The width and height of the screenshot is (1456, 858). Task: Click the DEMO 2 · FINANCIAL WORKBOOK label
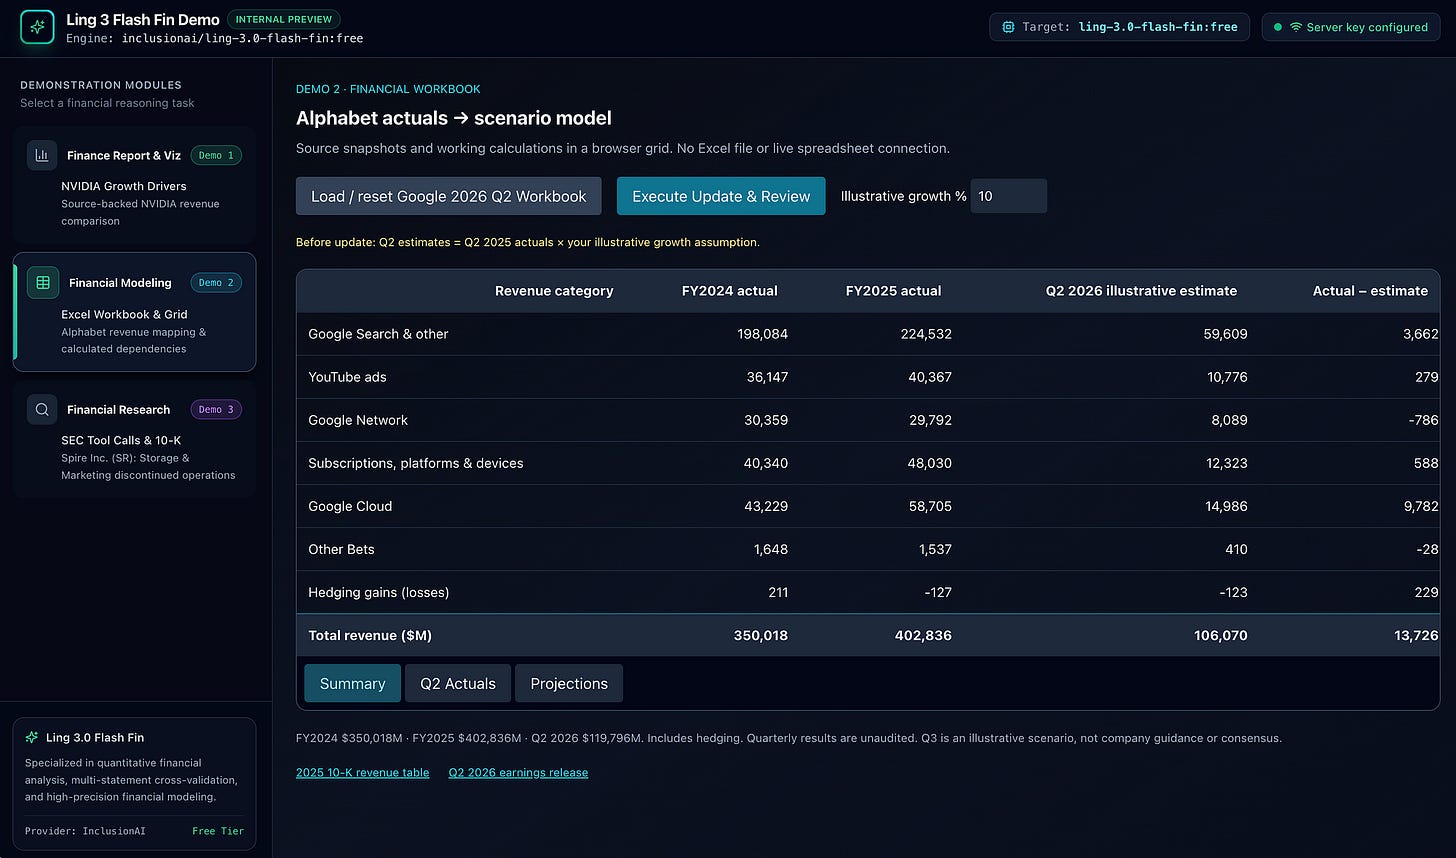388,89
